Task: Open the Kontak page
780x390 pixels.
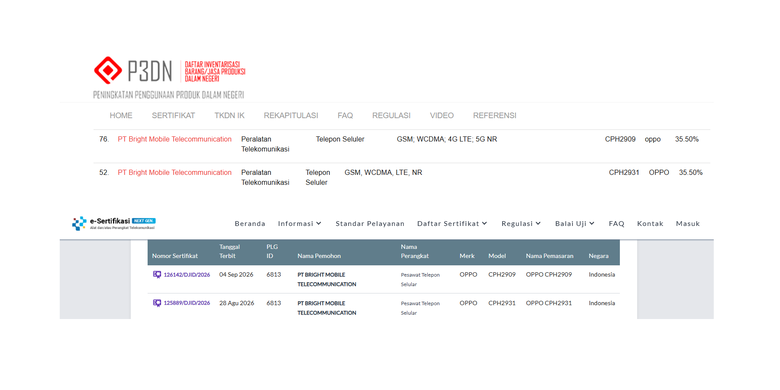Action: click(x=650, y=223)
